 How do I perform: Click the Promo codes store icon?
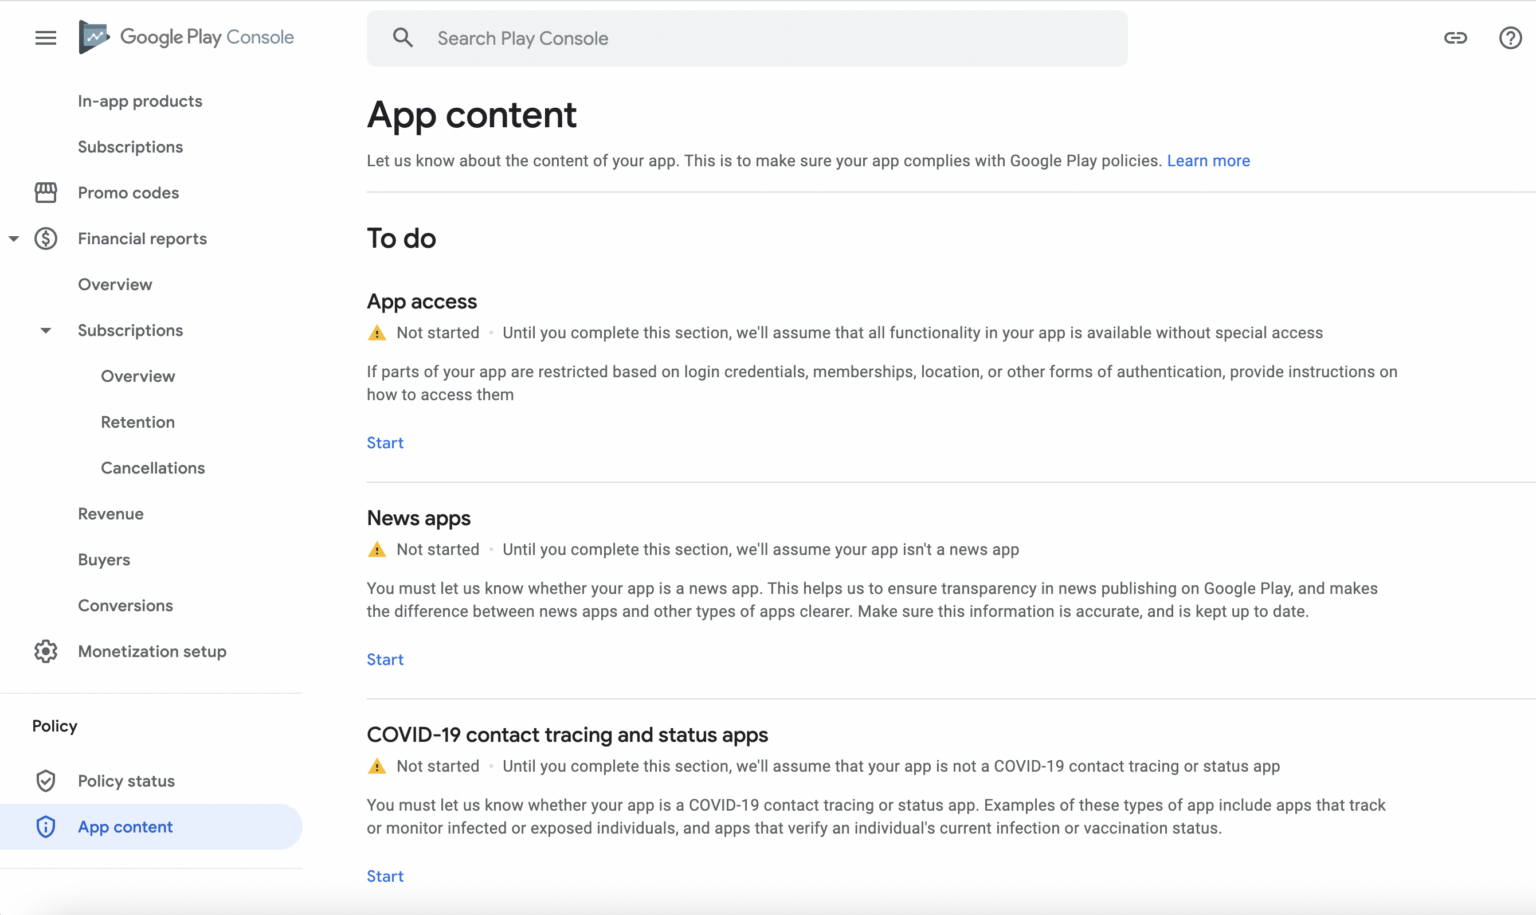click(46, 193)
